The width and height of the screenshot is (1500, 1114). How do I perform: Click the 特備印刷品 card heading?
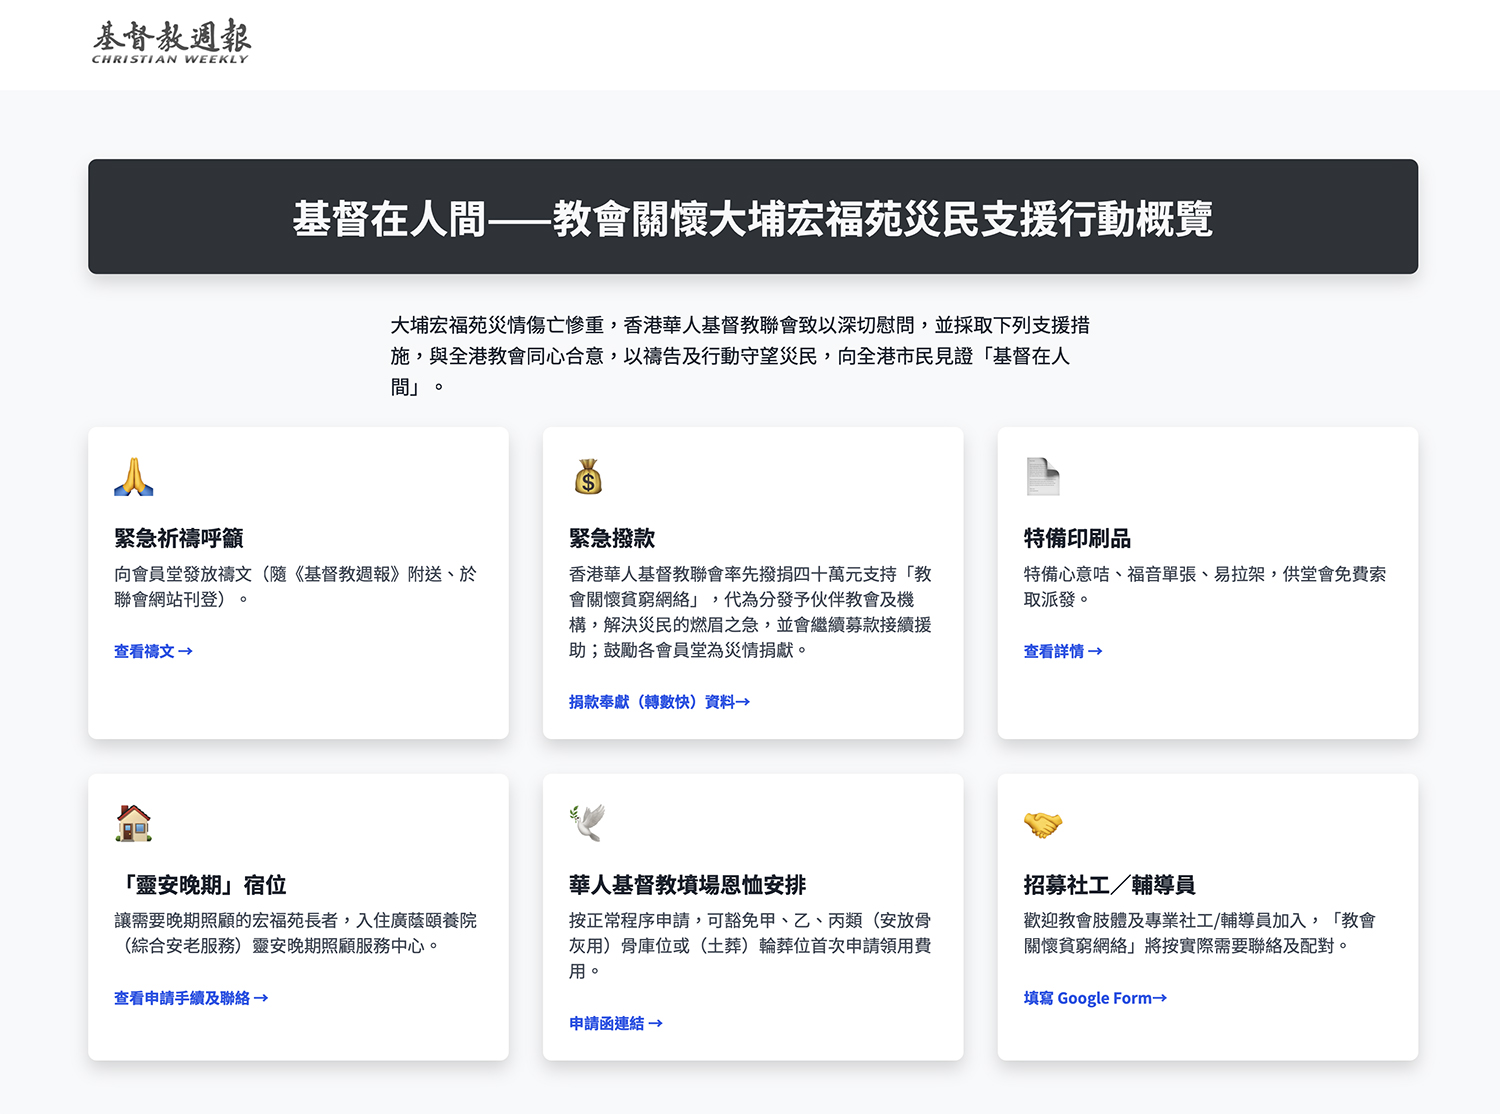tap(1077, 538)
